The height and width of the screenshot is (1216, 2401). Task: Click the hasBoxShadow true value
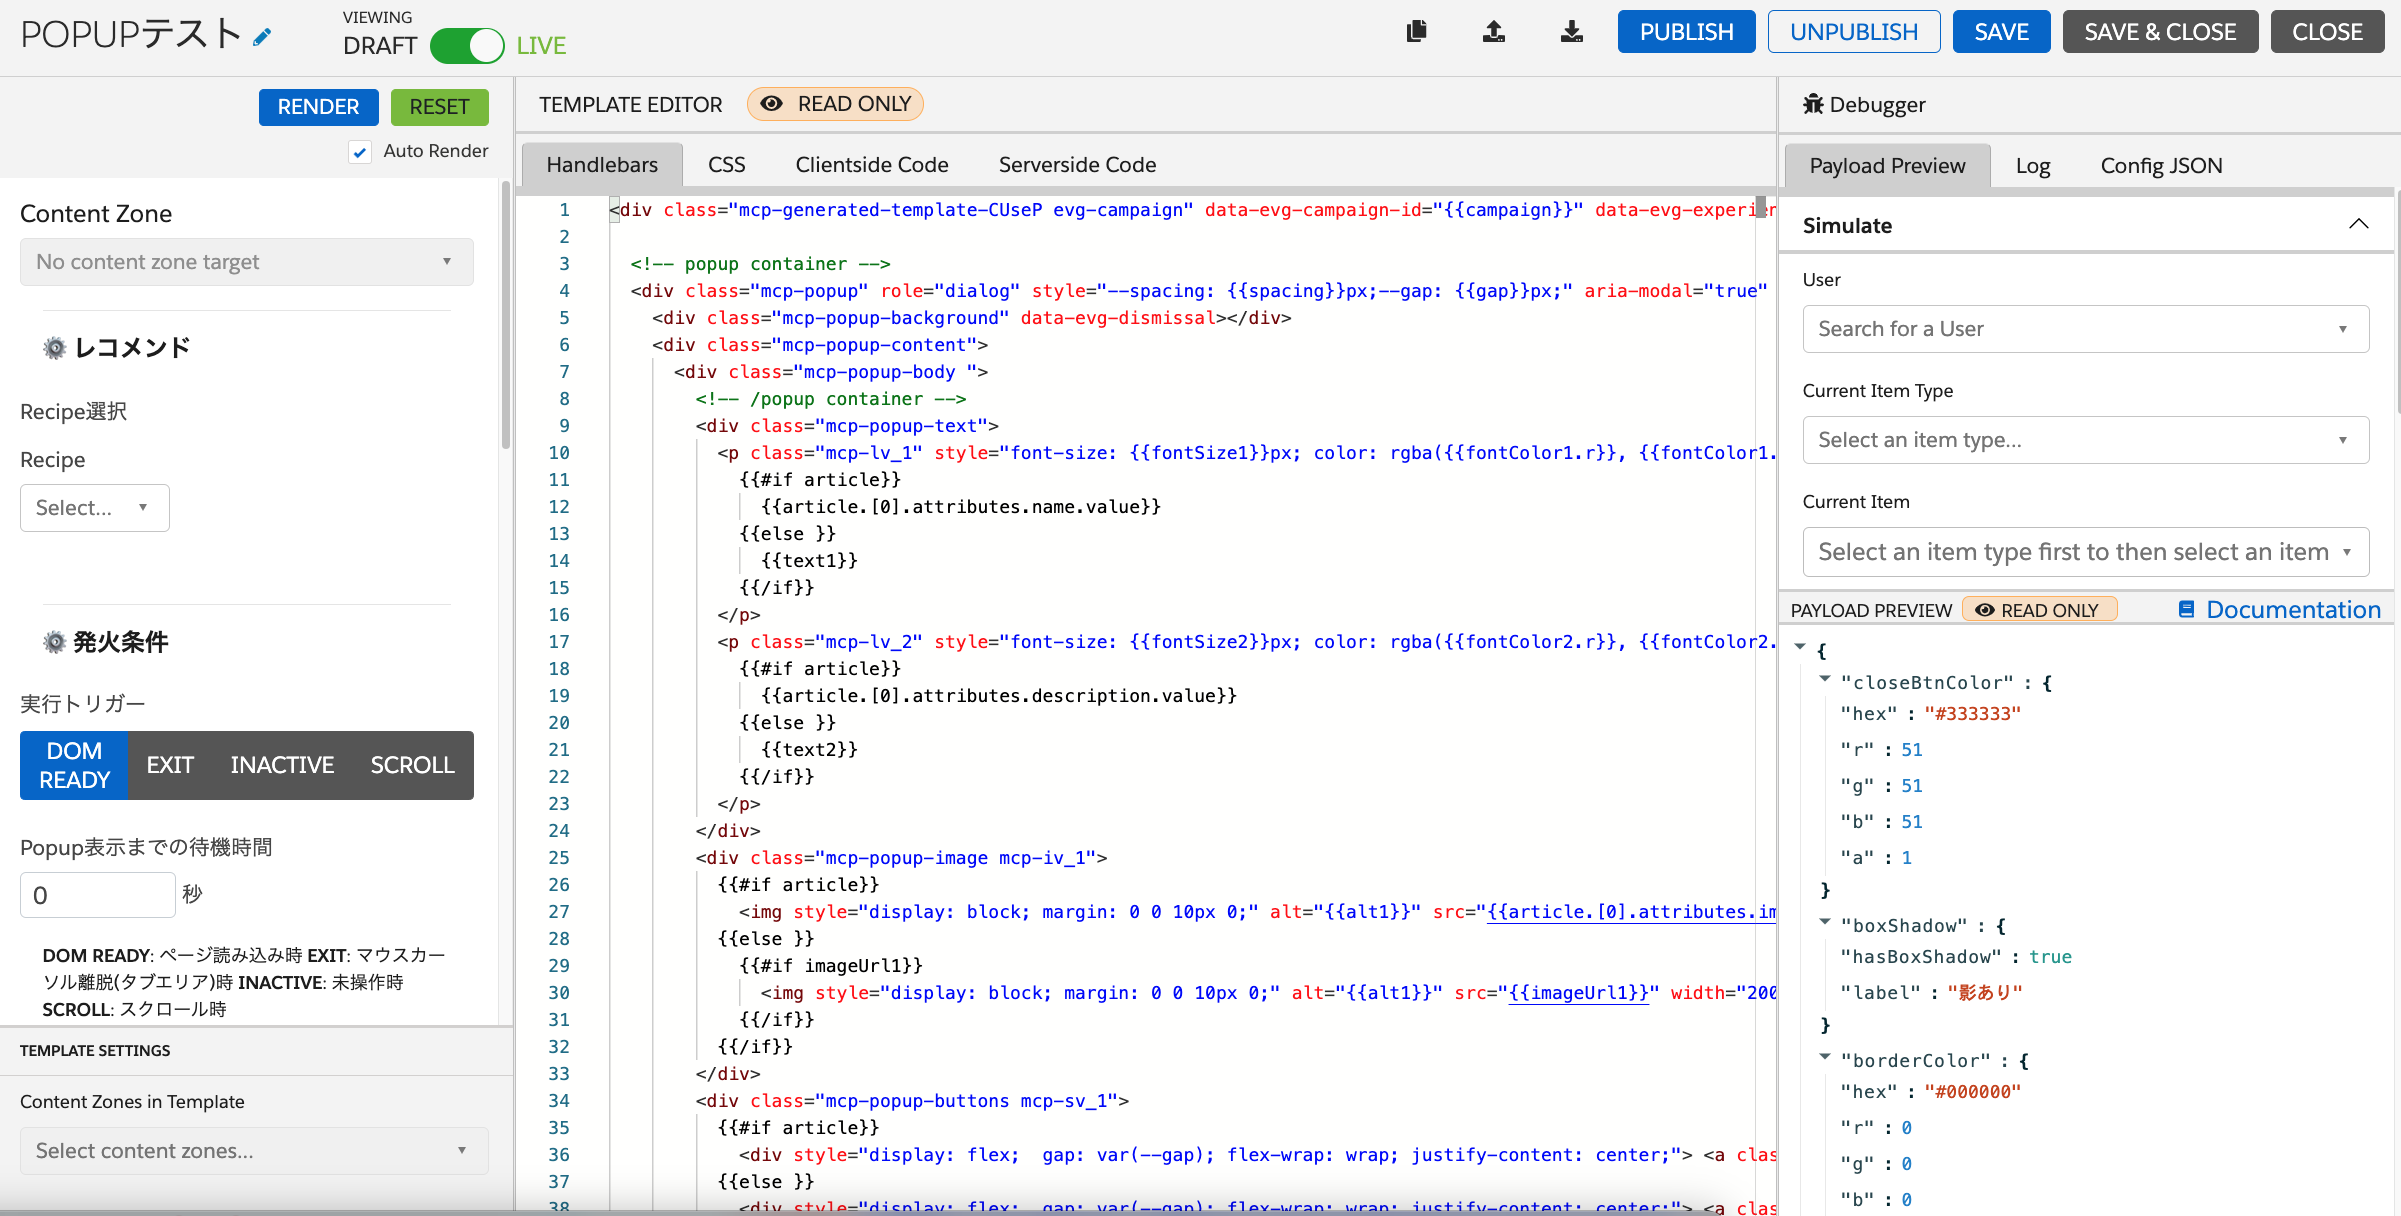[x=2050, y=957]
